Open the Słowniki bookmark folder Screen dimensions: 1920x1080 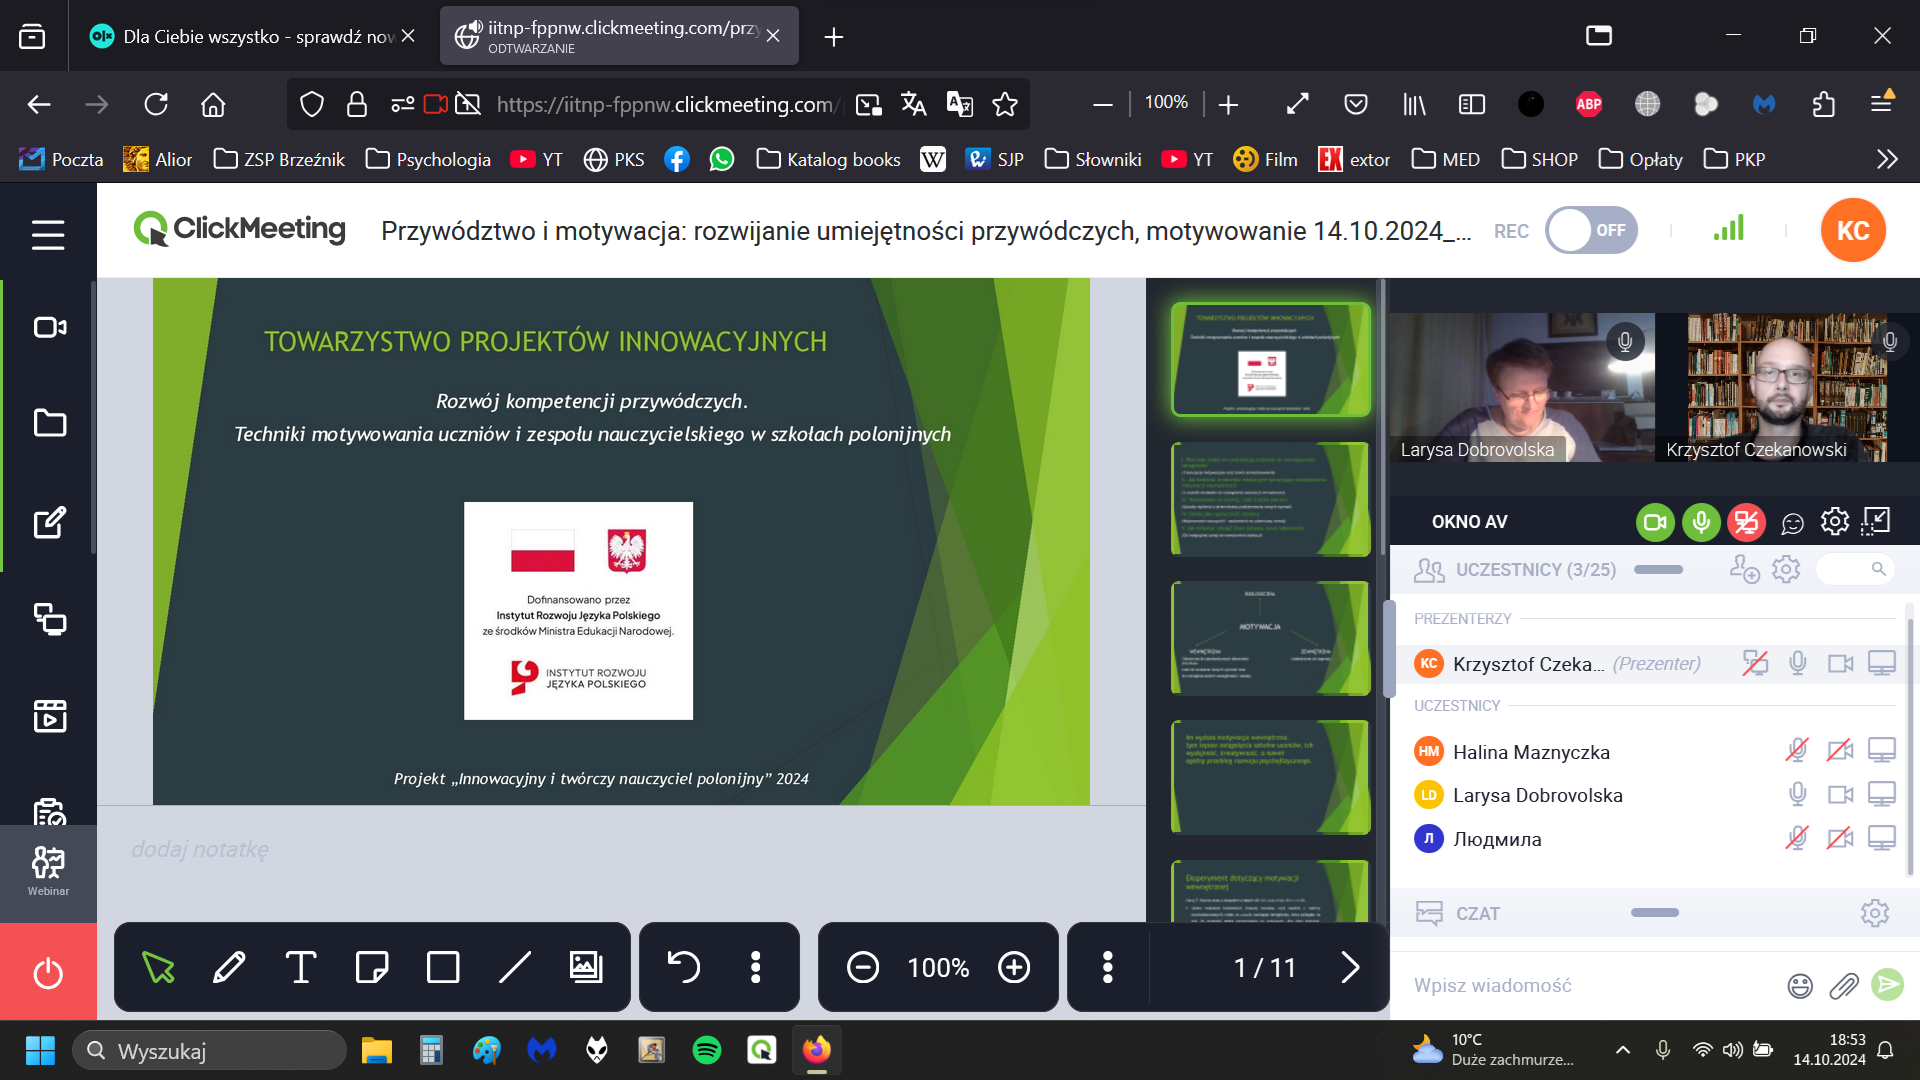(x=1093, y=159)
